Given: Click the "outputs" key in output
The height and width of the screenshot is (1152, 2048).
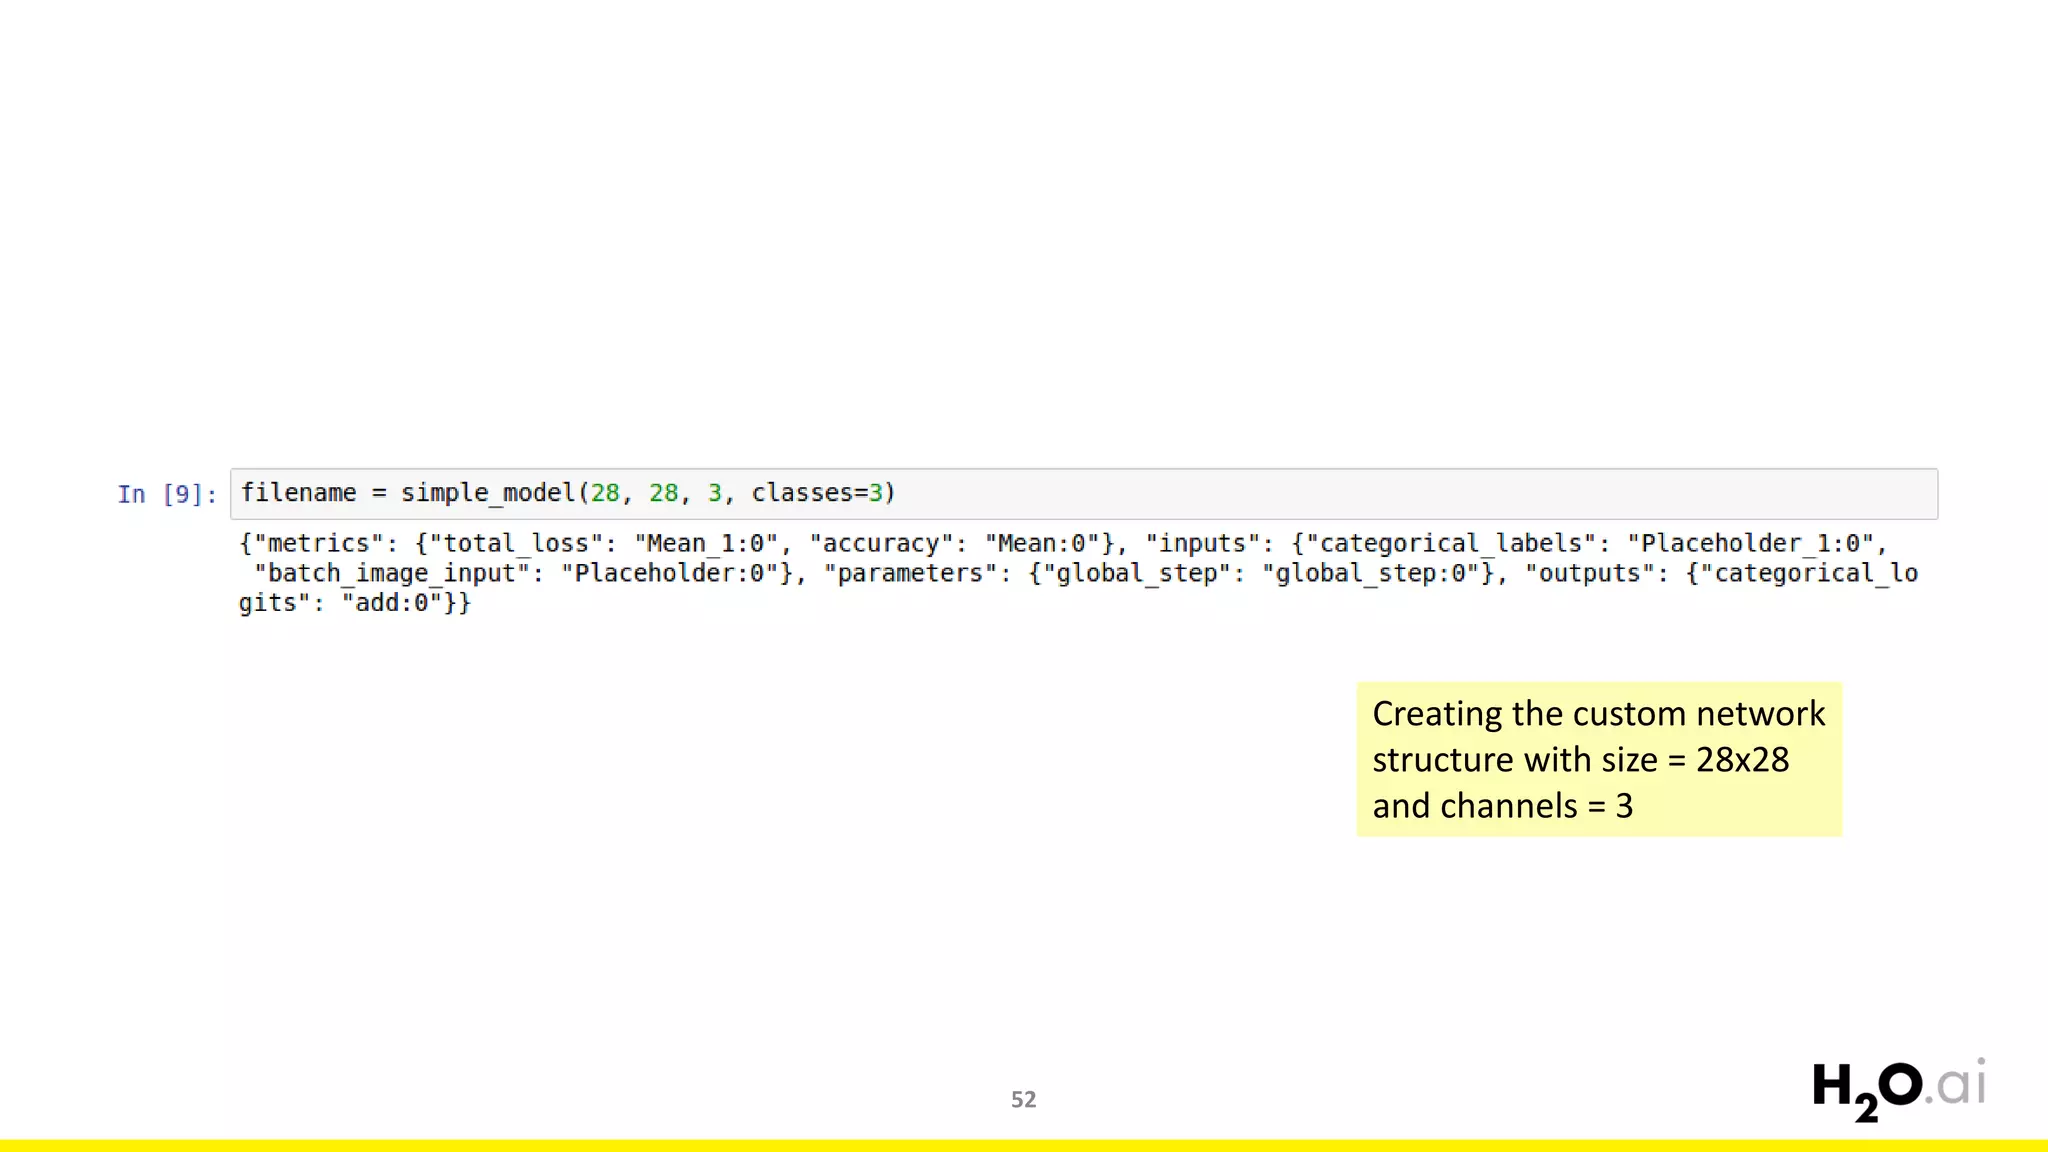Looking at the screenshot, I should (x=1590, y=573).
